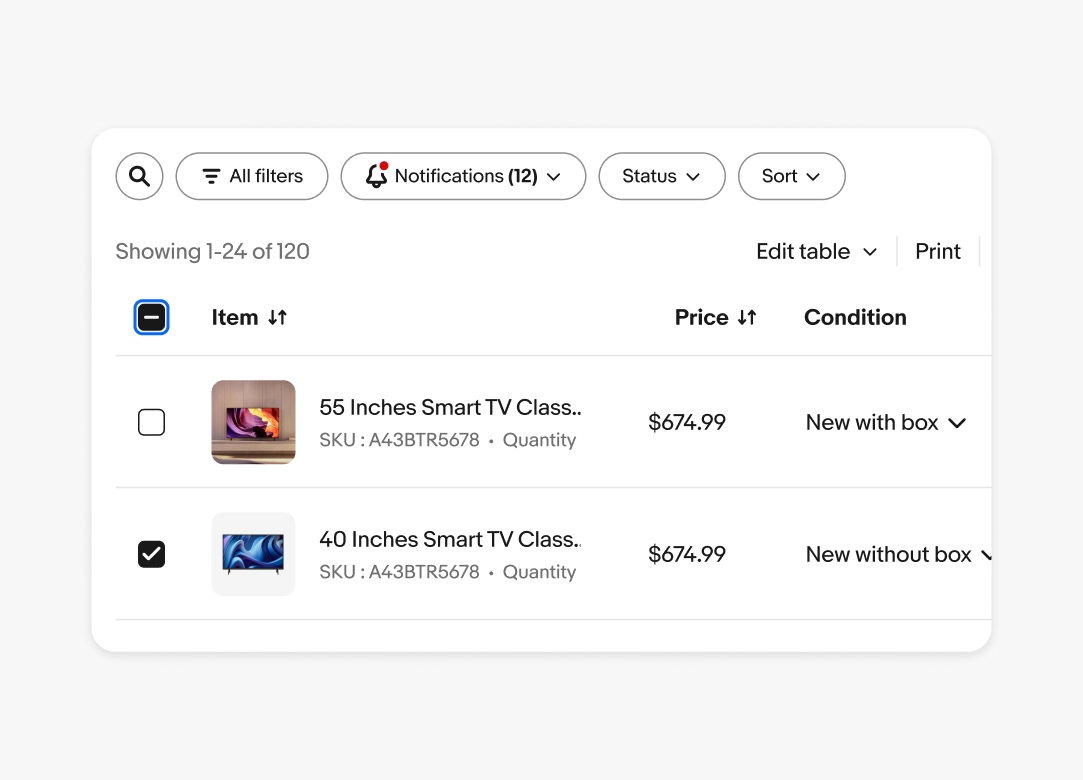Click the search magnifier icon
Image resolution: width=1083 pixels, height=780 pixels.
pos(139,176)
